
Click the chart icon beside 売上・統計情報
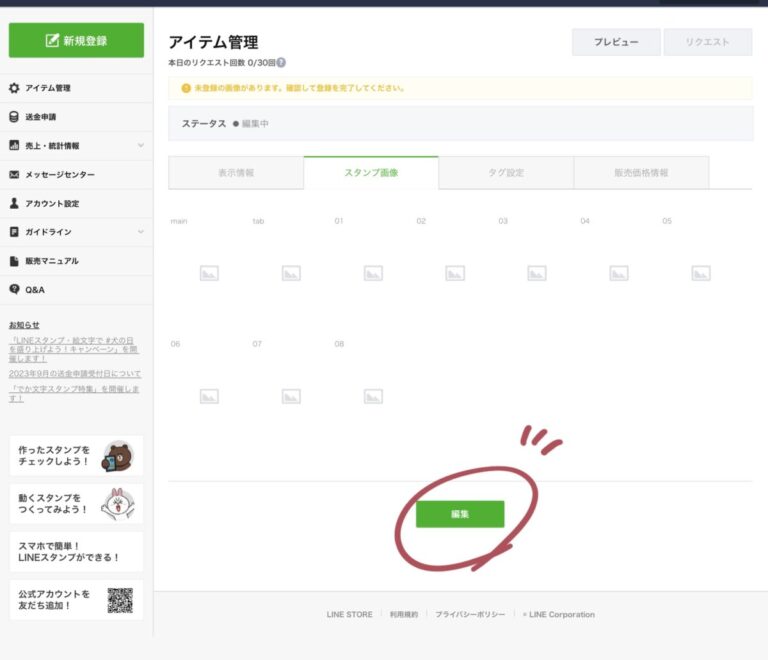[14, 146]
